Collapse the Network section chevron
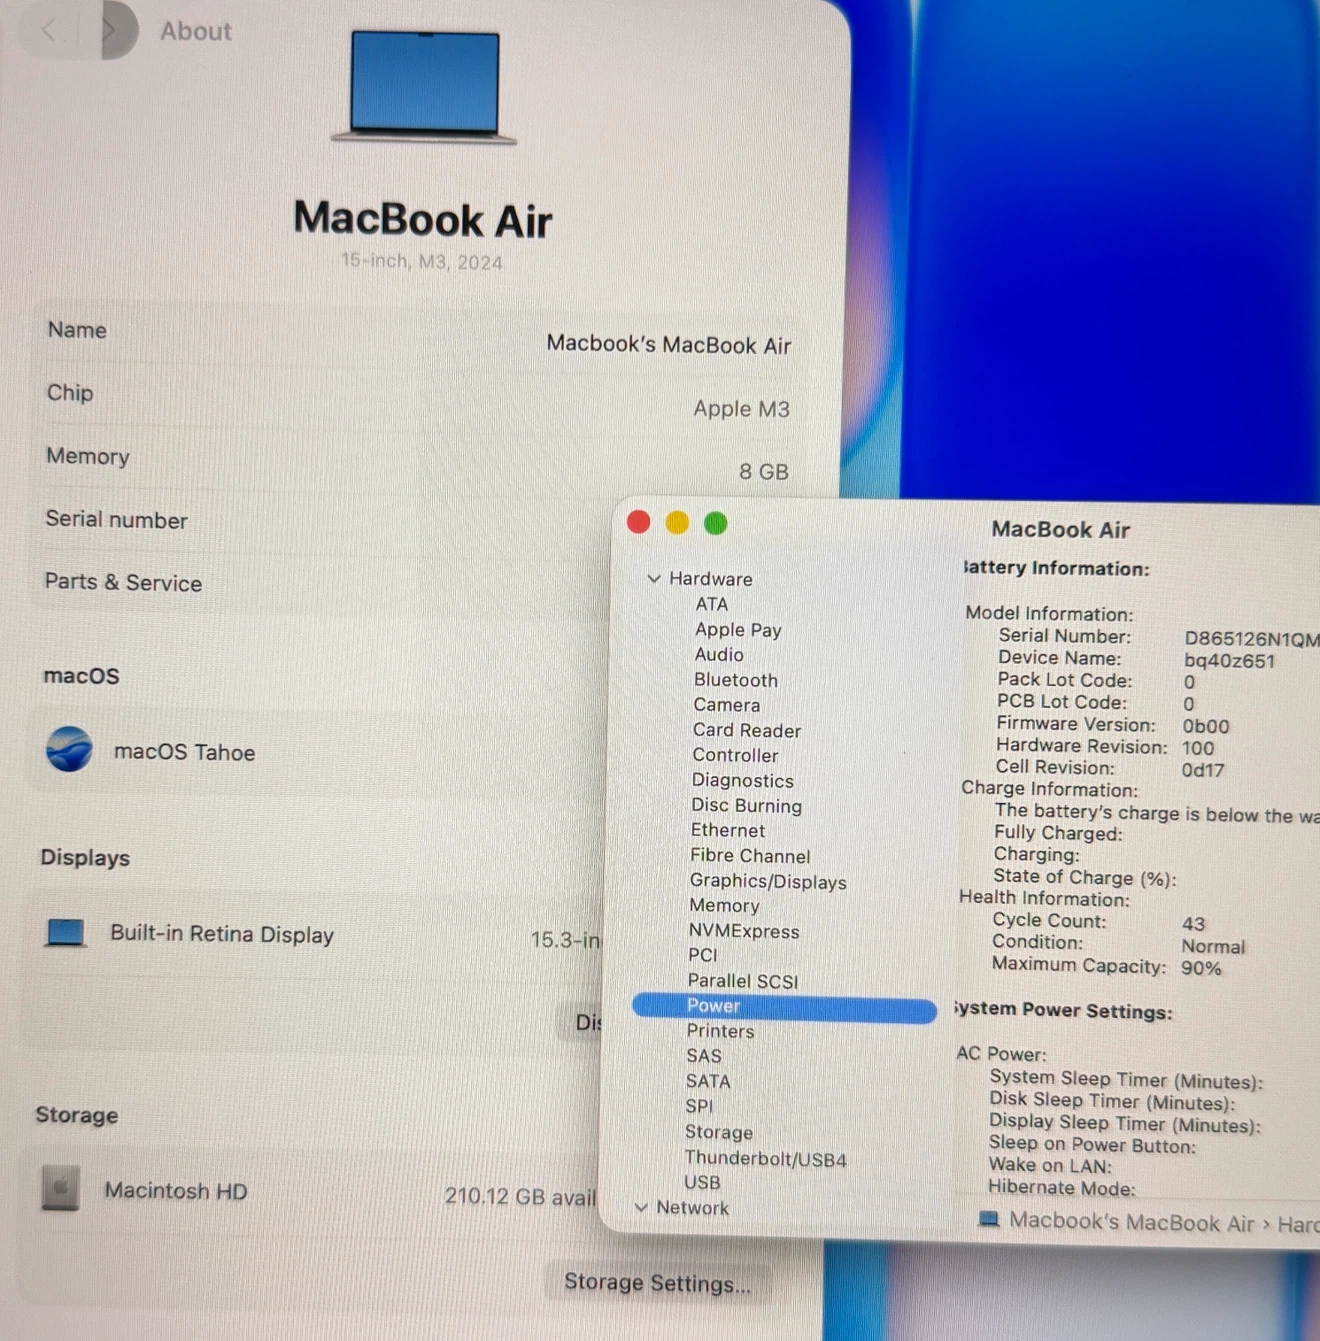The image size is (1320, 1341). (641, 1207)
